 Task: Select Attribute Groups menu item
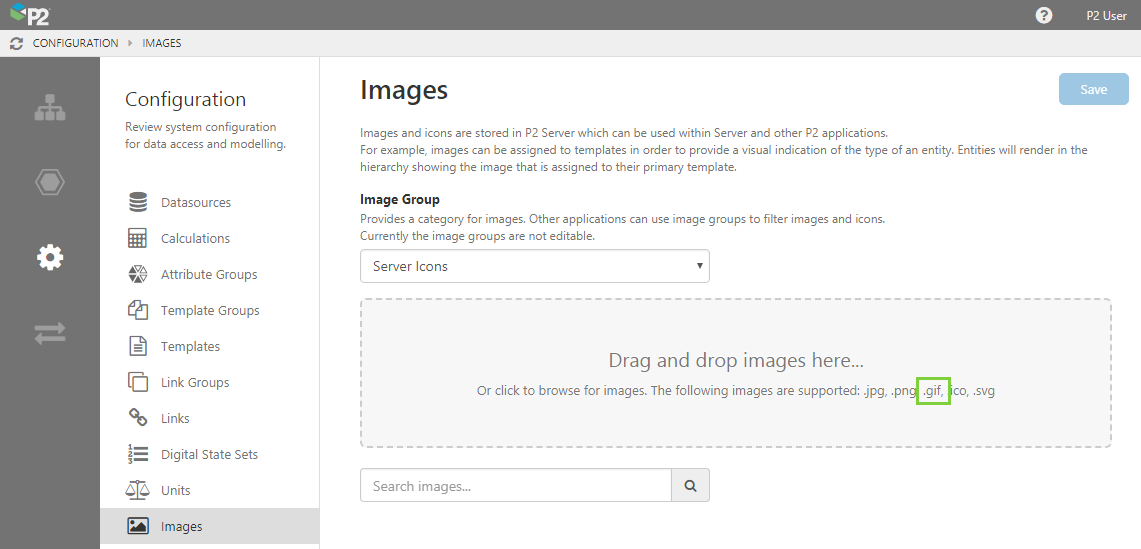(208, 275)
